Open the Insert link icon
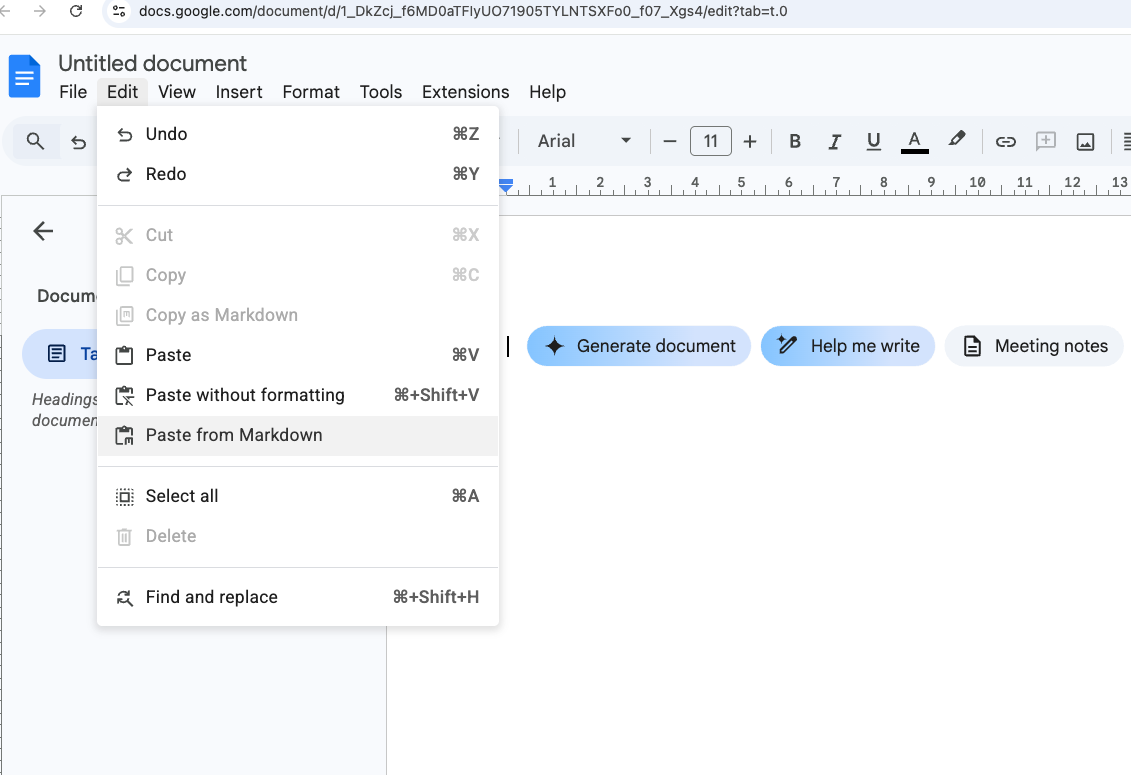This screenshot has width=1131, height=775. pyautogui.click(x=1005, y=141)
